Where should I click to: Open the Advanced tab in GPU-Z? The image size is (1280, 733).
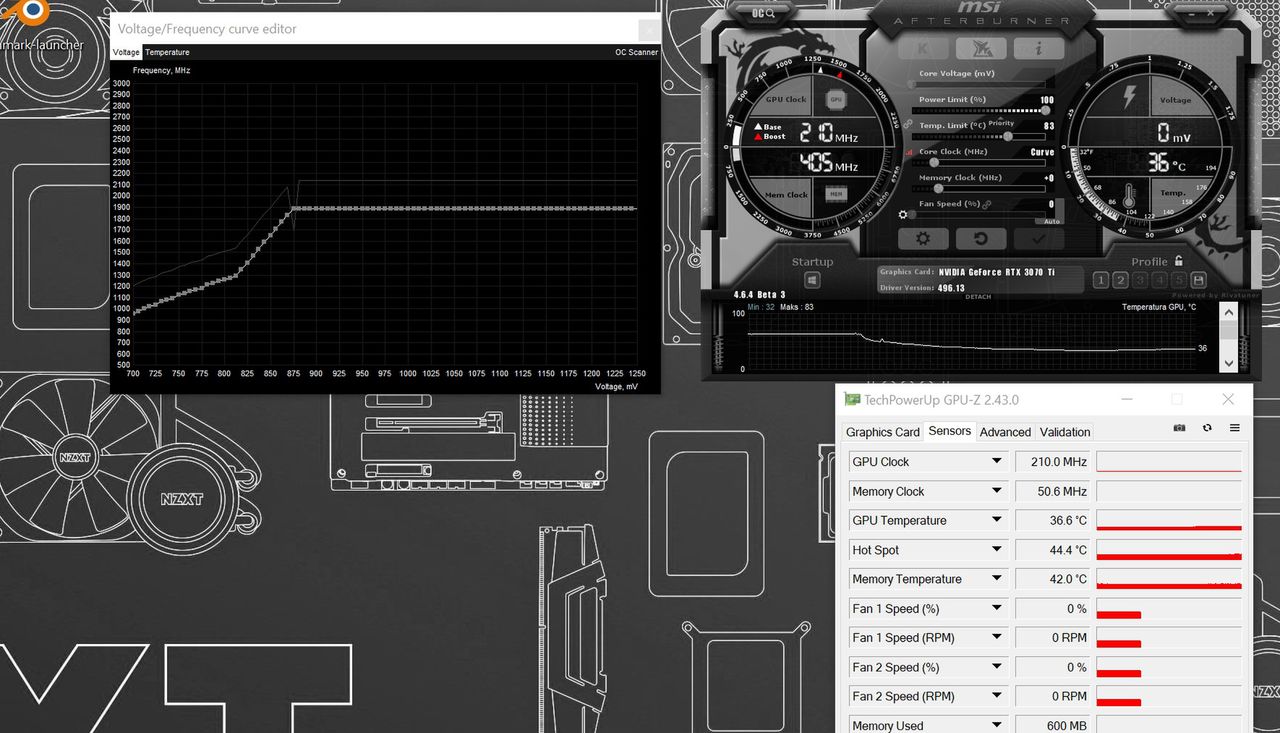point(1005,432)
